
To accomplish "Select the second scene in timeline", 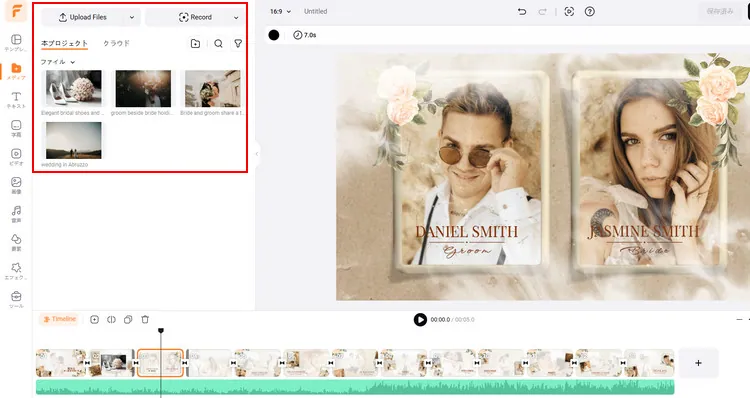I will 111,363.
